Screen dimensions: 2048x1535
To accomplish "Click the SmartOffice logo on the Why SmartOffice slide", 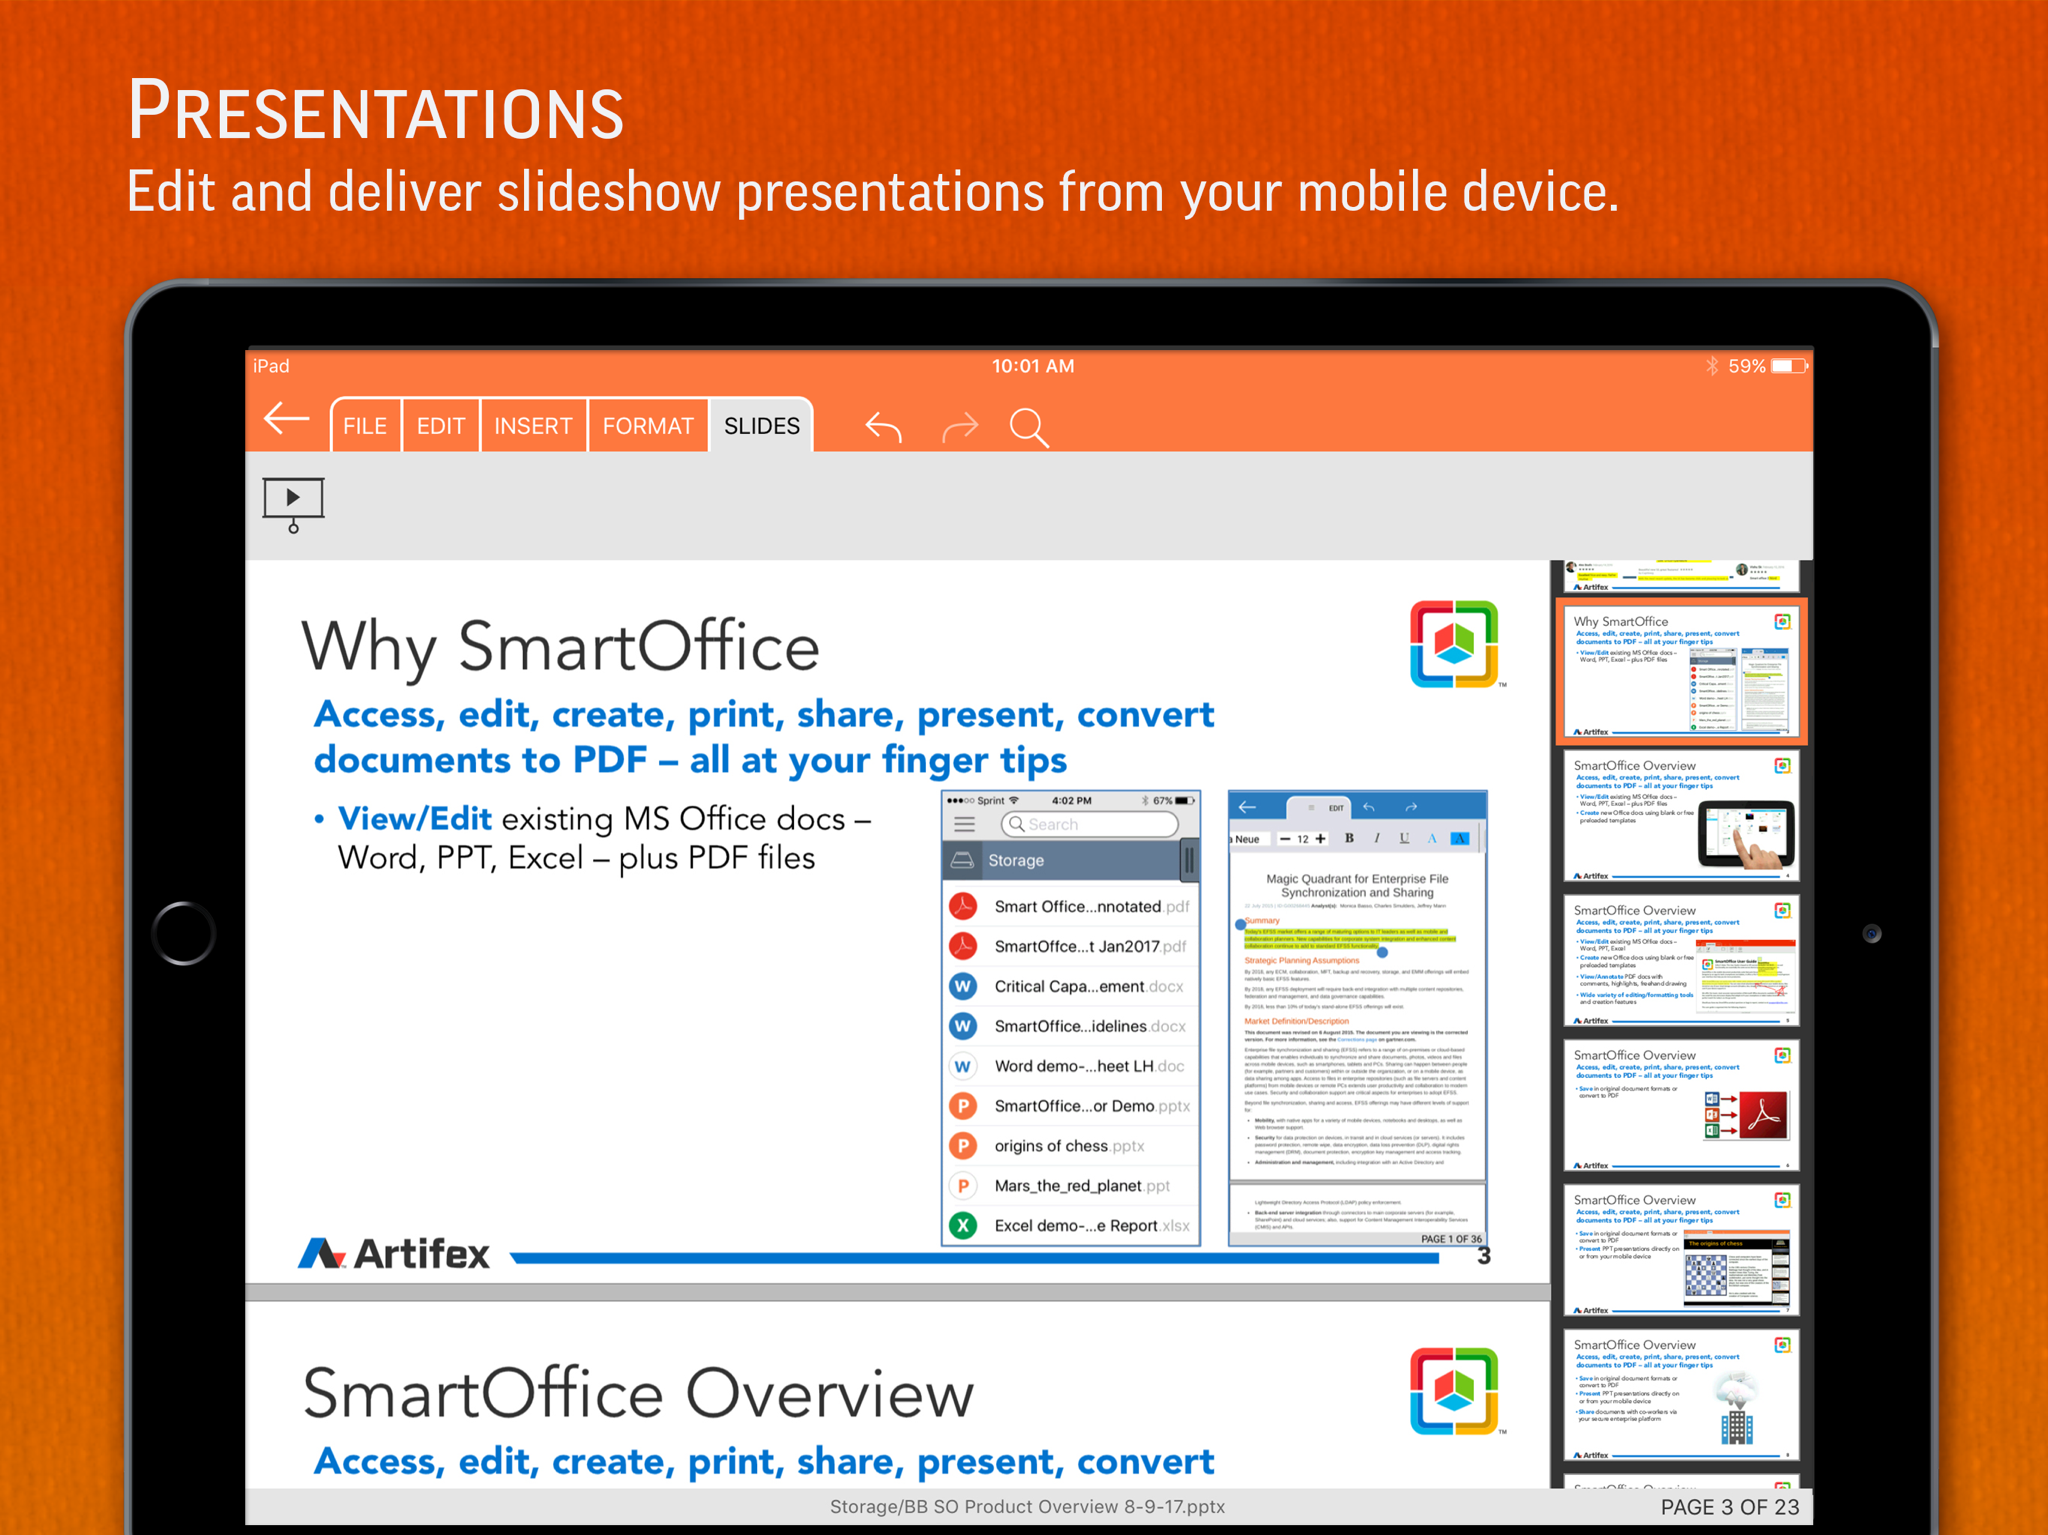I will (x=1454, y=644).
